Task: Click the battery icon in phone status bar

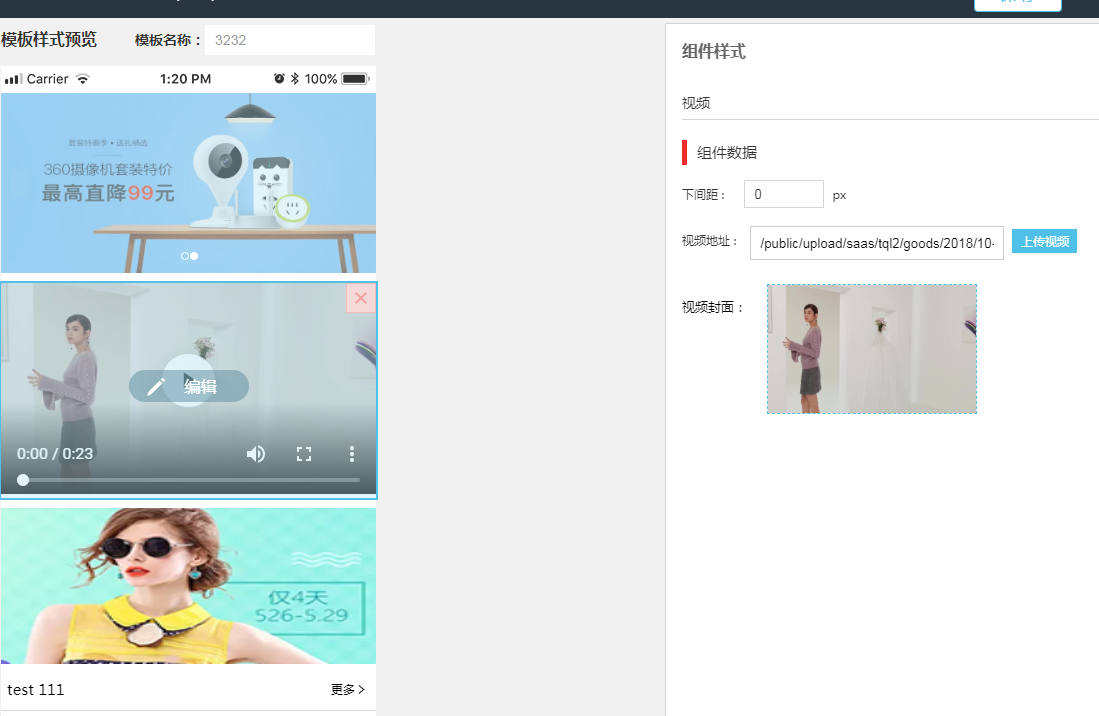Action: [x=355, y=79]
